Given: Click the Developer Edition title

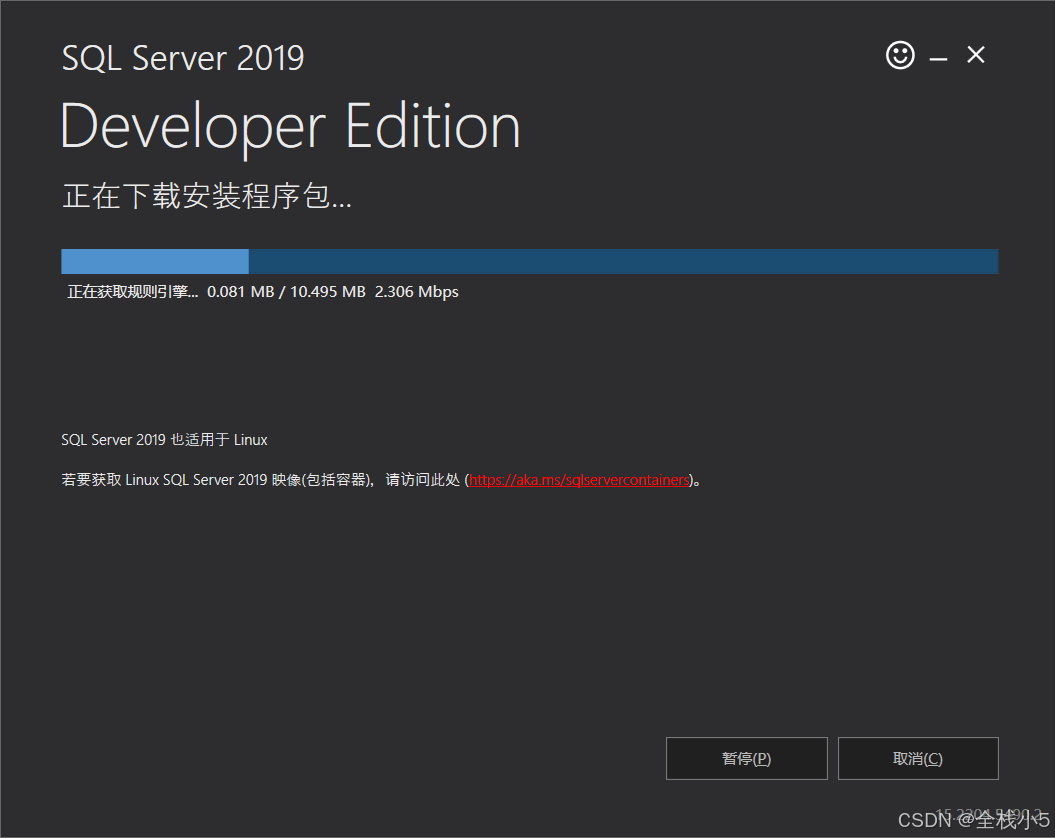Looking at the screenshot, I should click(x=290, y=125).
